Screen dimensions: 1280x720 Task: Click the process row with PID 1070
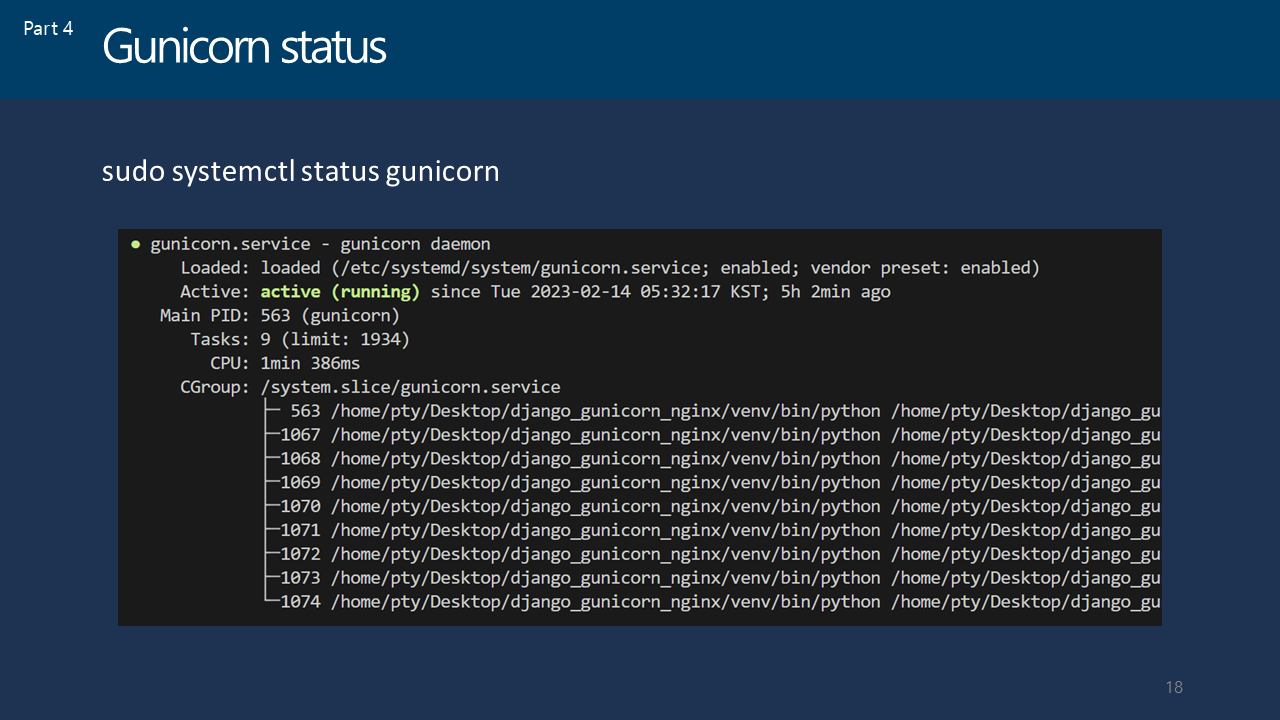713,506
